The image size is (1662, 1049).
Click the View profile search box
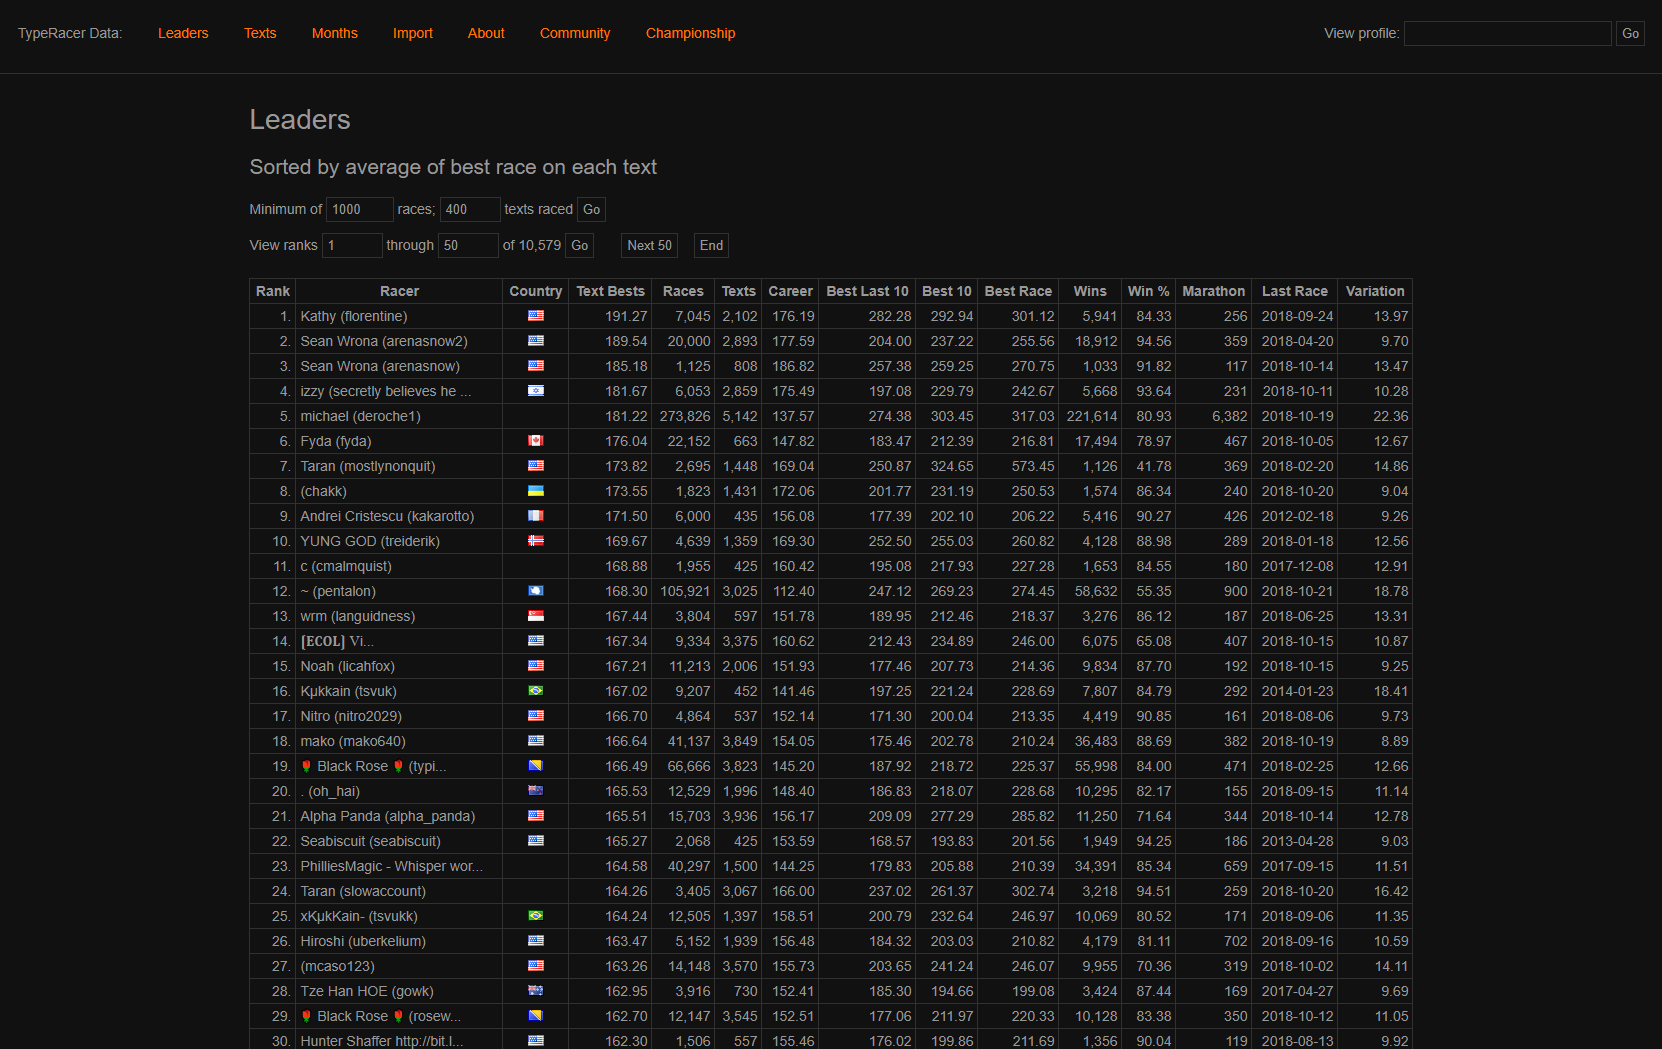(x=1507, y=33)
